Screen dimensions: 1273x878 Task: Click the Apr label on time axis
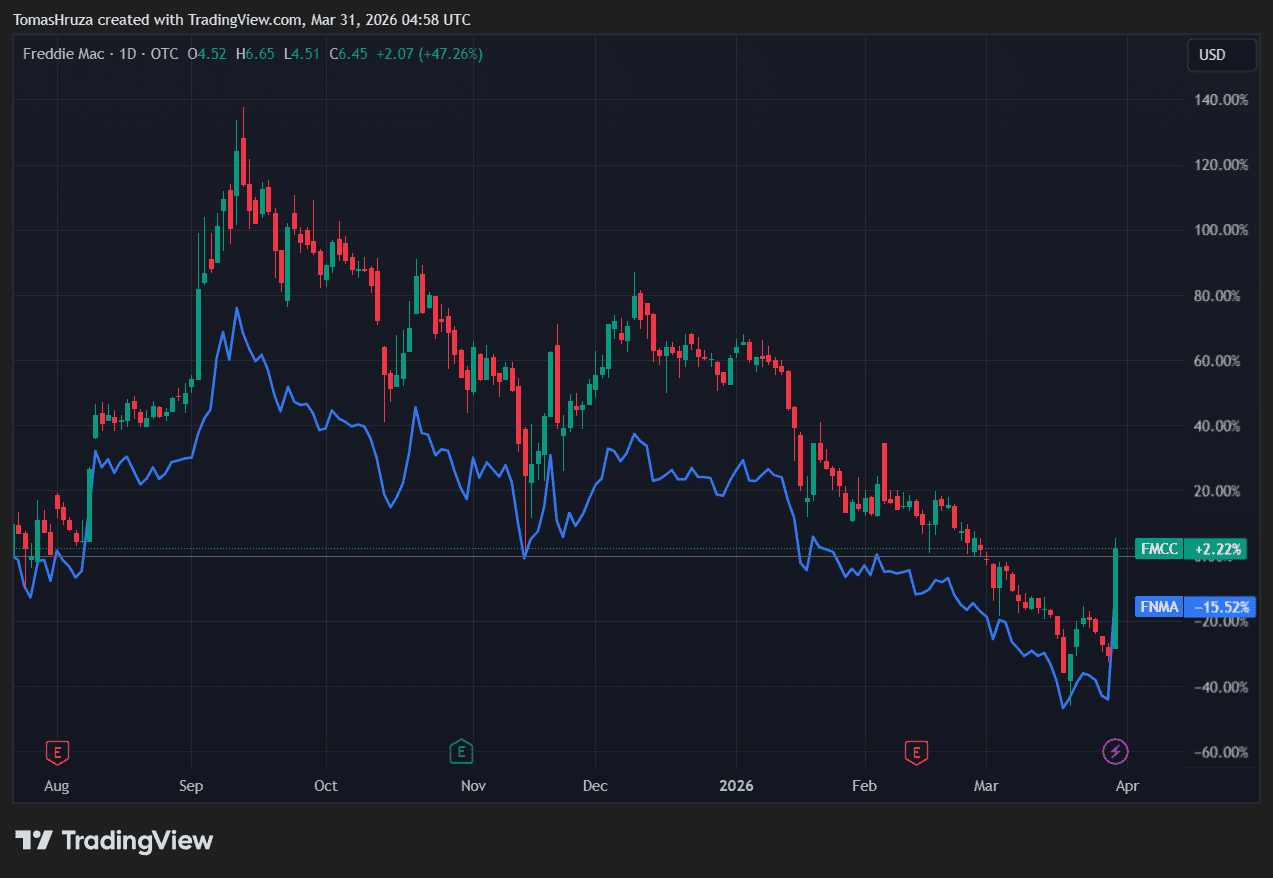coord(1126,786)
